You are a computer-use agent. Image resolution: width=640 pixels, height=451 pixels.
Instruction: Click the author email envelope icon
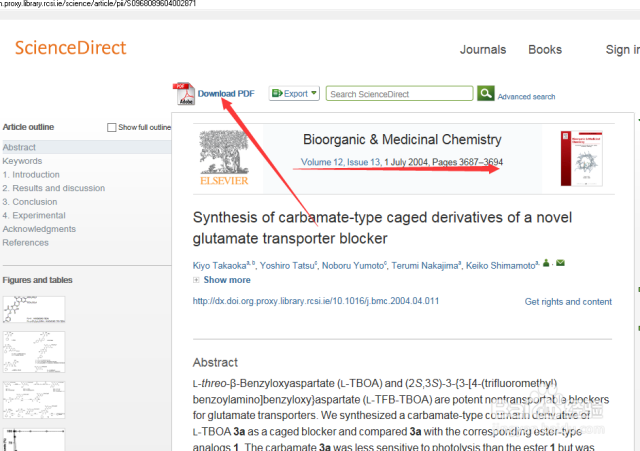click(x=560, y=263)
